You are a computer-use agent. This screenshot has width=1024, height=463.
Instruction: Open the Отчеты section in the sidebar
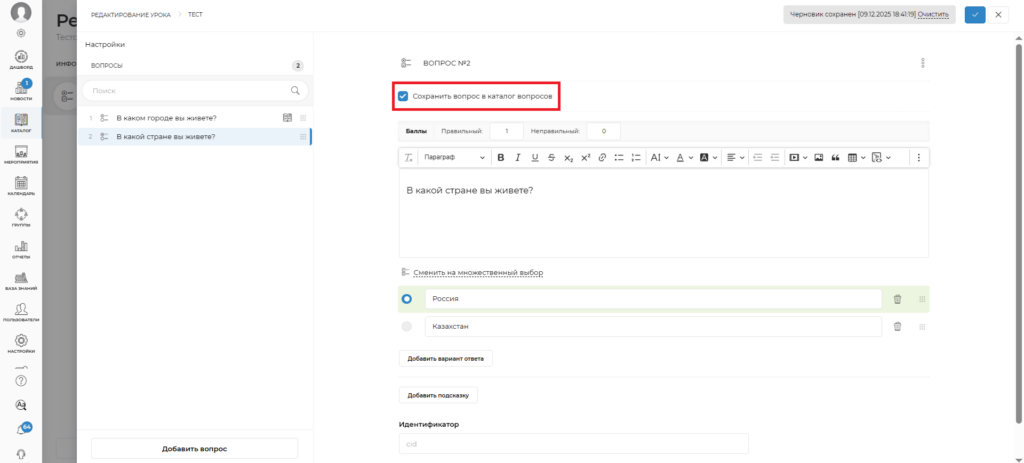21,250
